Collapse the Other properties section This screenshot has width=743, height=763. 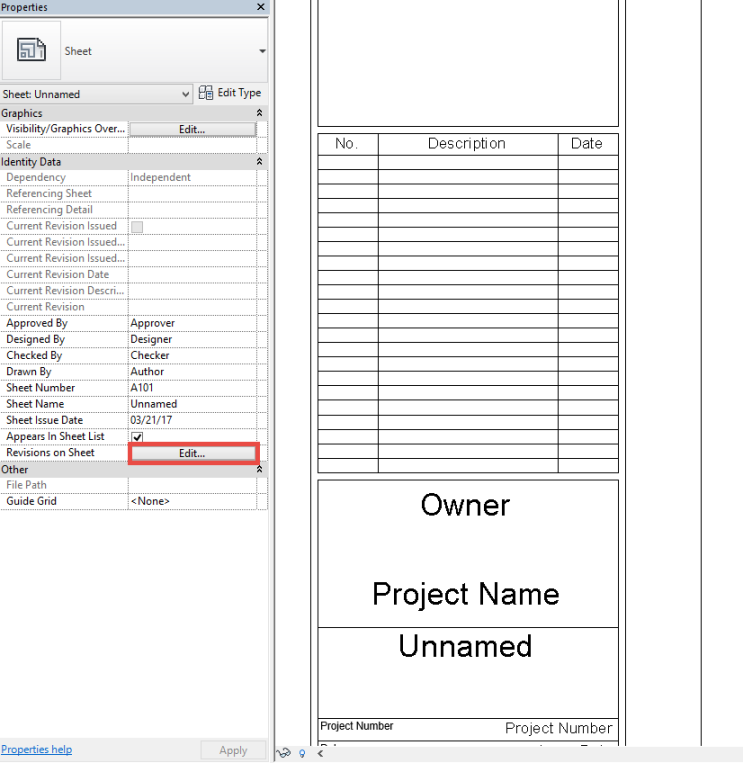(261, 470)
